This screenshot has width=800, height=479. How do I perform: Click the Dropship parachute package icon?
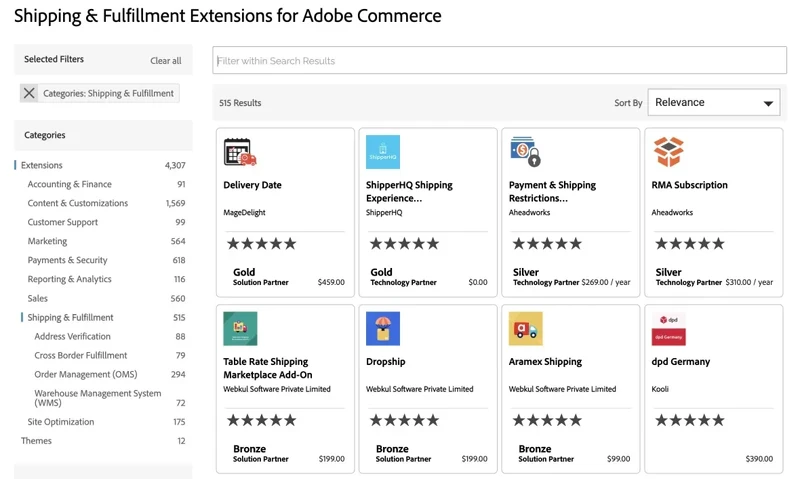pos(383,329)
